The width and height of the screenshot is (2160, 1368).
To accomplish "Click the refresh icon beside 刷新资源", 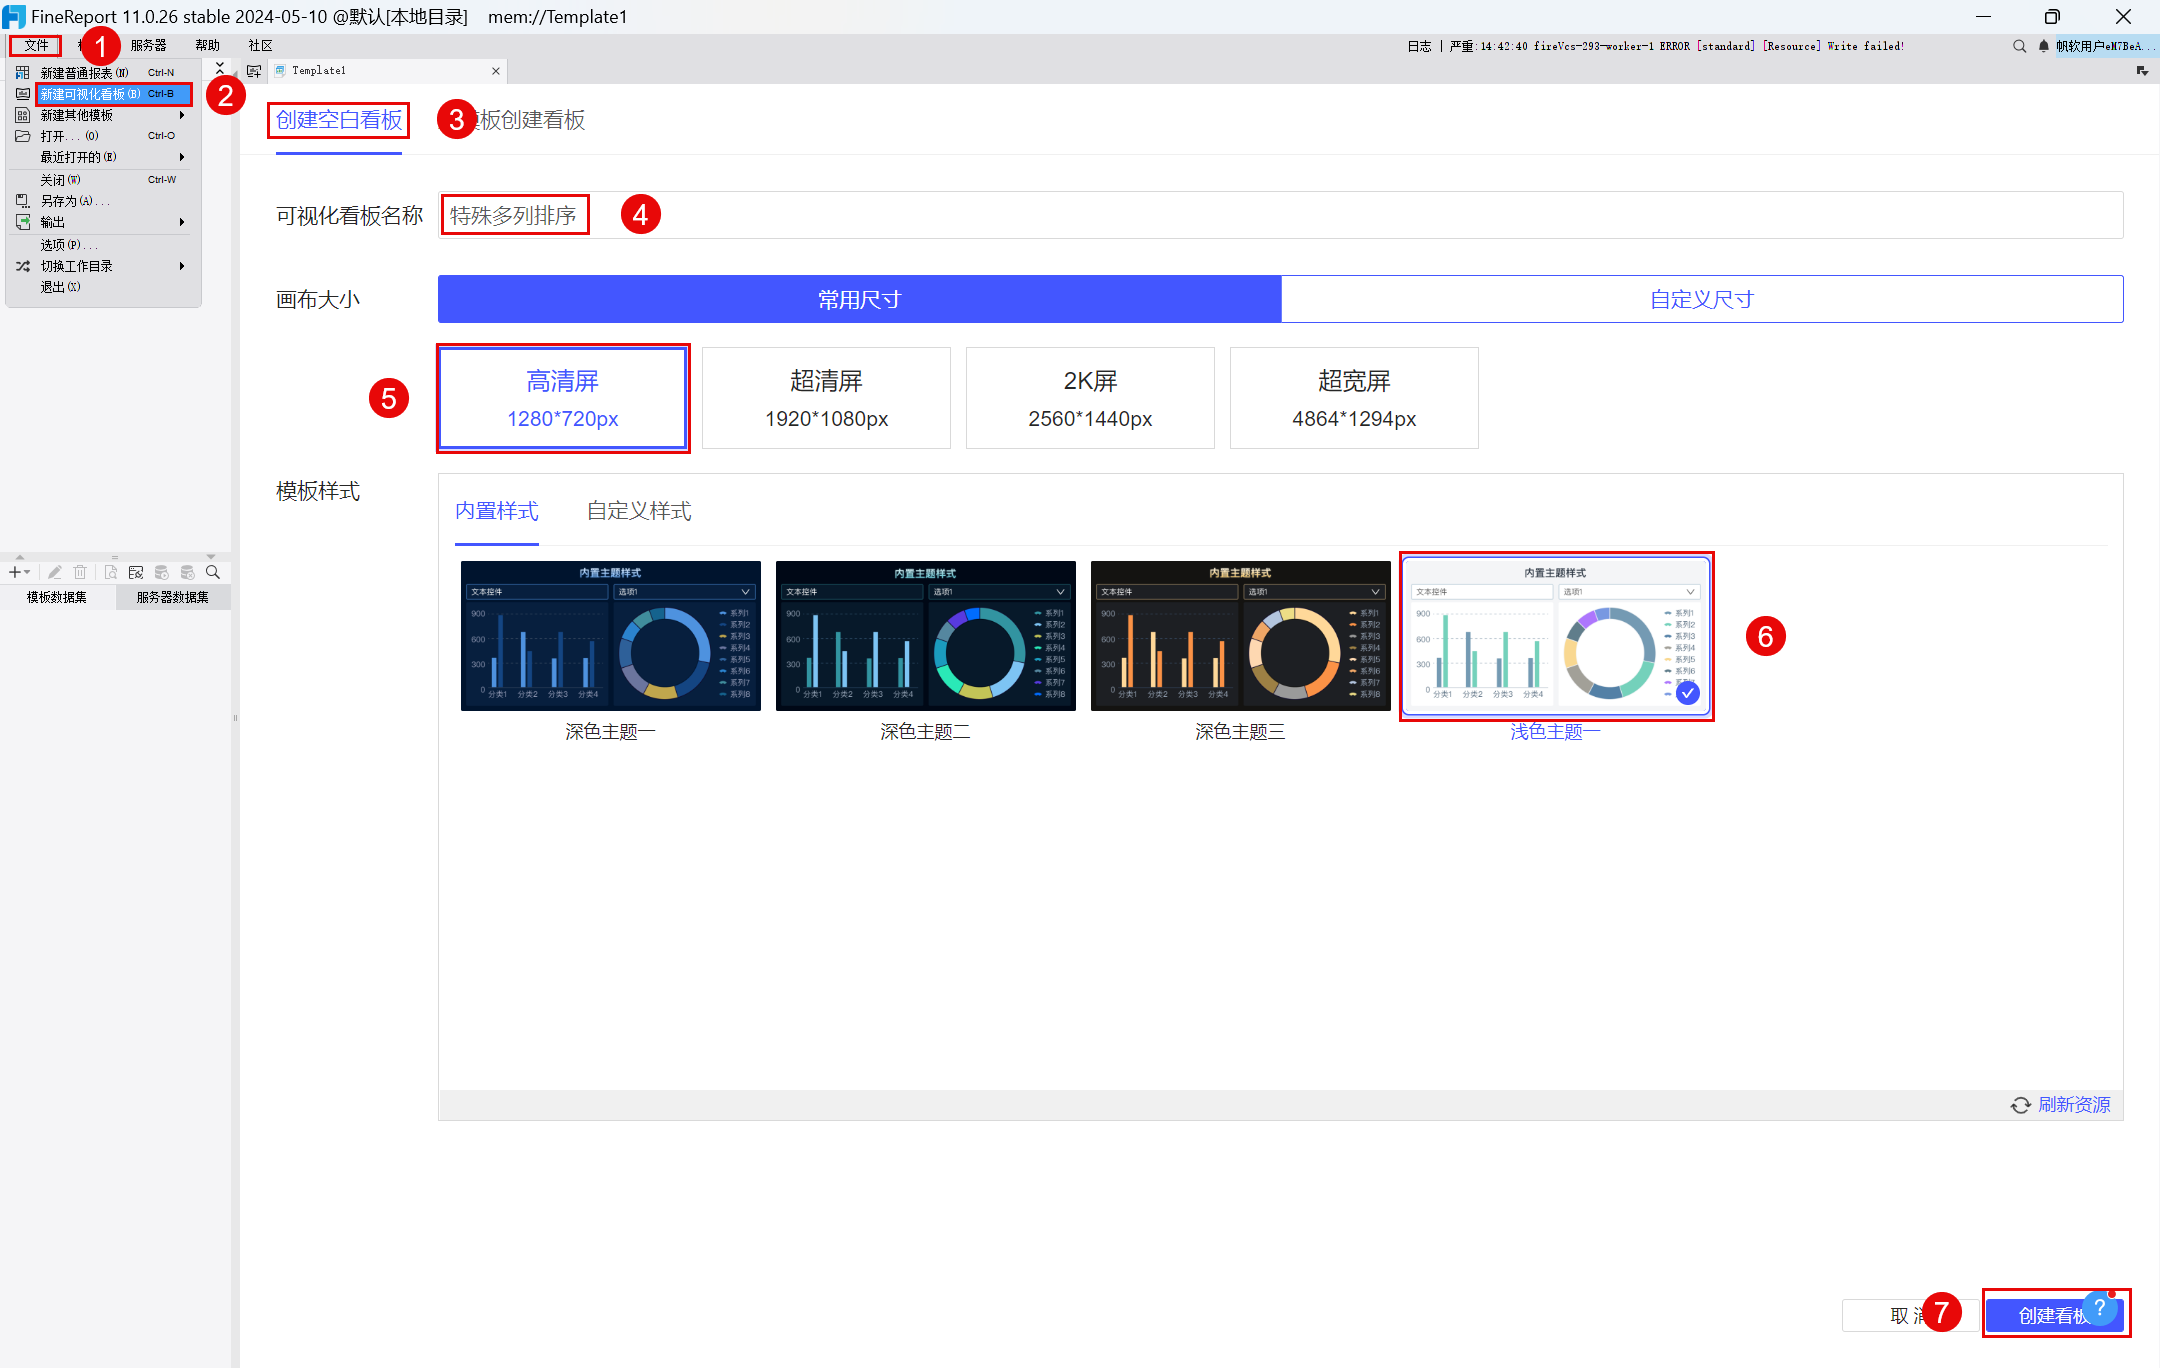I will coord(2021,1105).
